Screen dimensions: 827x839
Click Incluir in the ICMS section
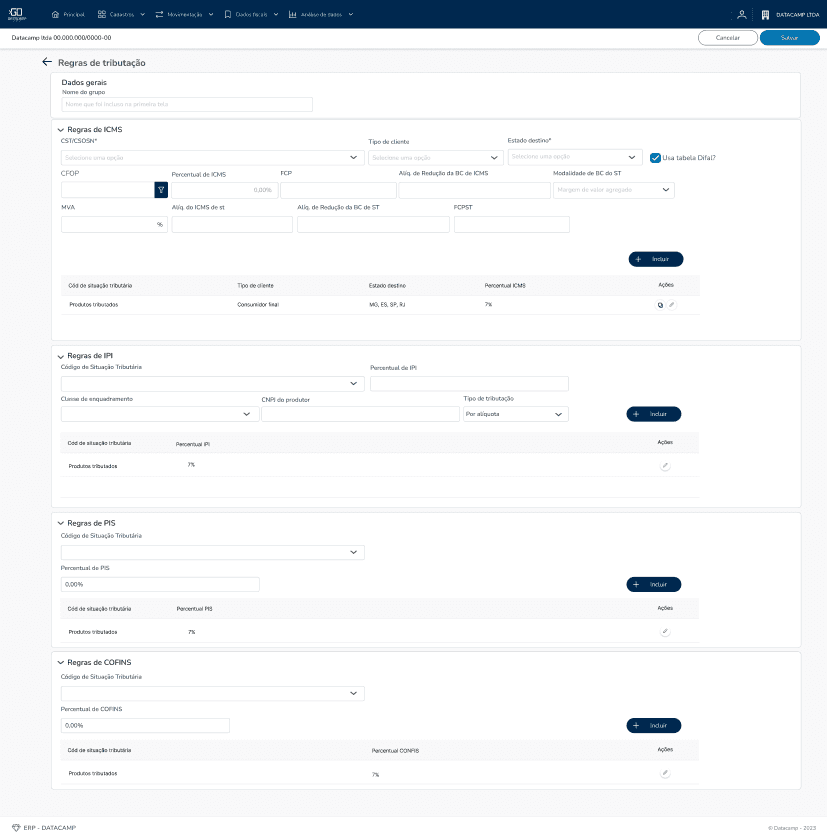click(x=656, y=259)
